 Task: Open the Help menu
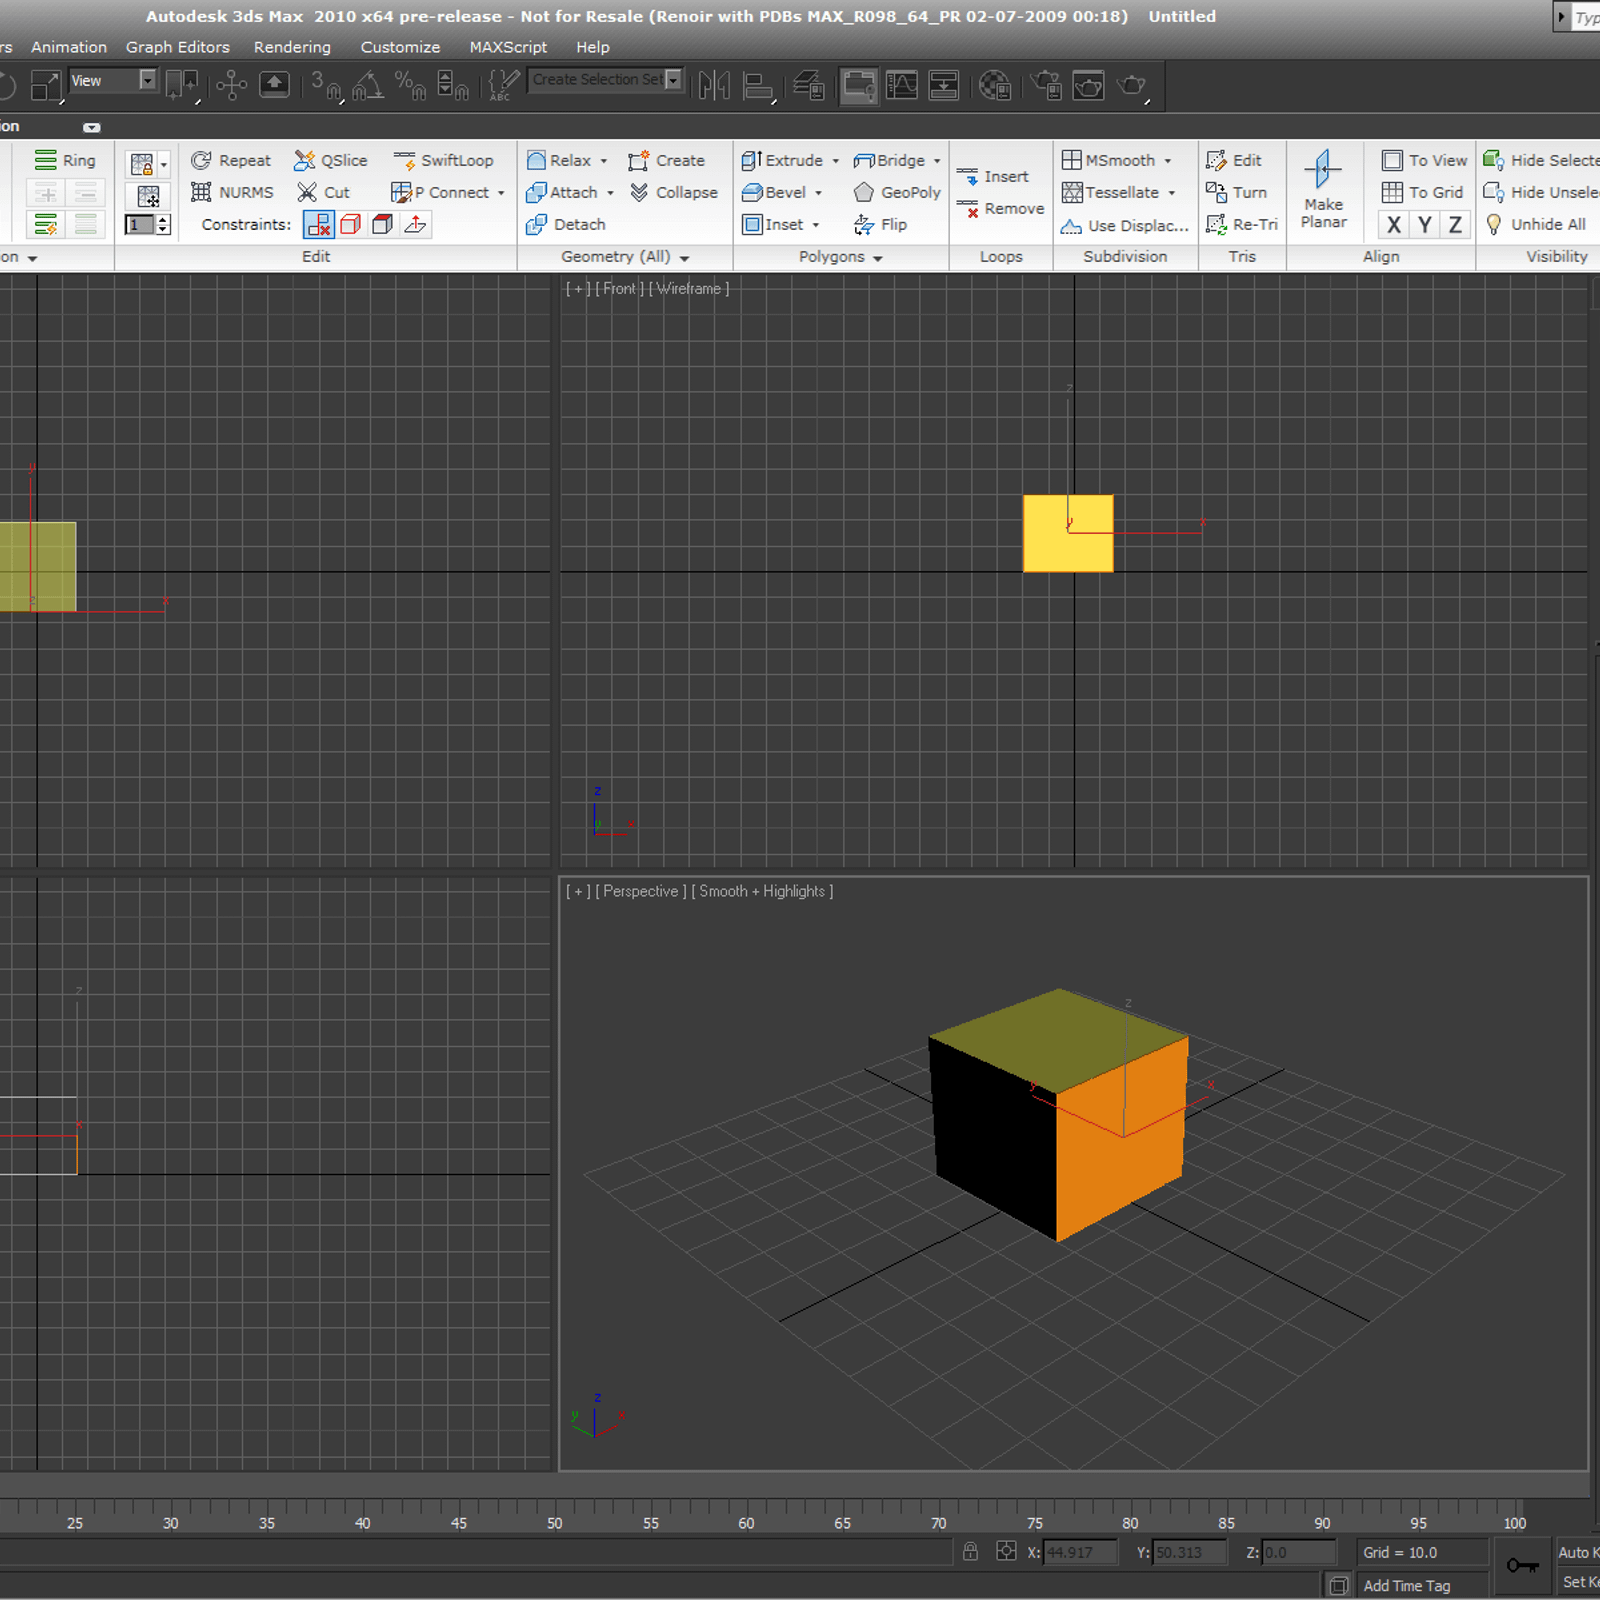tap(592, 47)
